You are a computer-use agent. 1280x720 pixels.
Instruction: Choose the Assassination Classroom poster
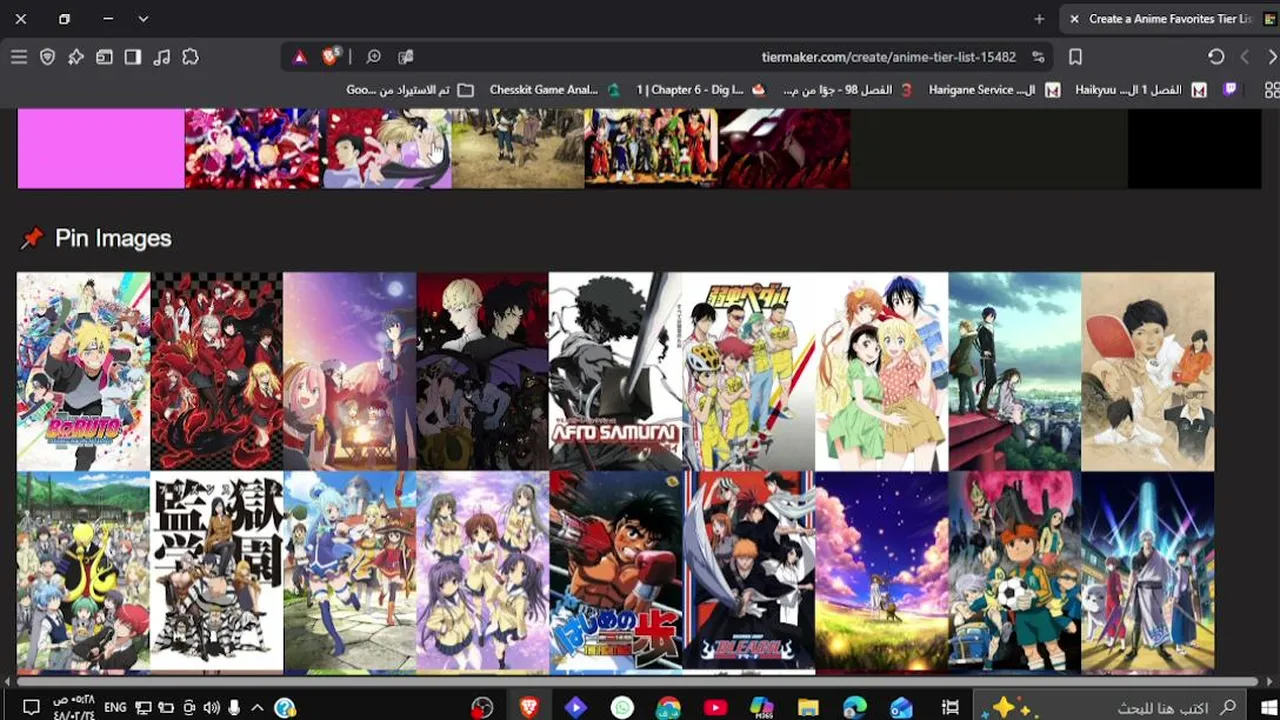pyautogui.click(x=83, y=571)
